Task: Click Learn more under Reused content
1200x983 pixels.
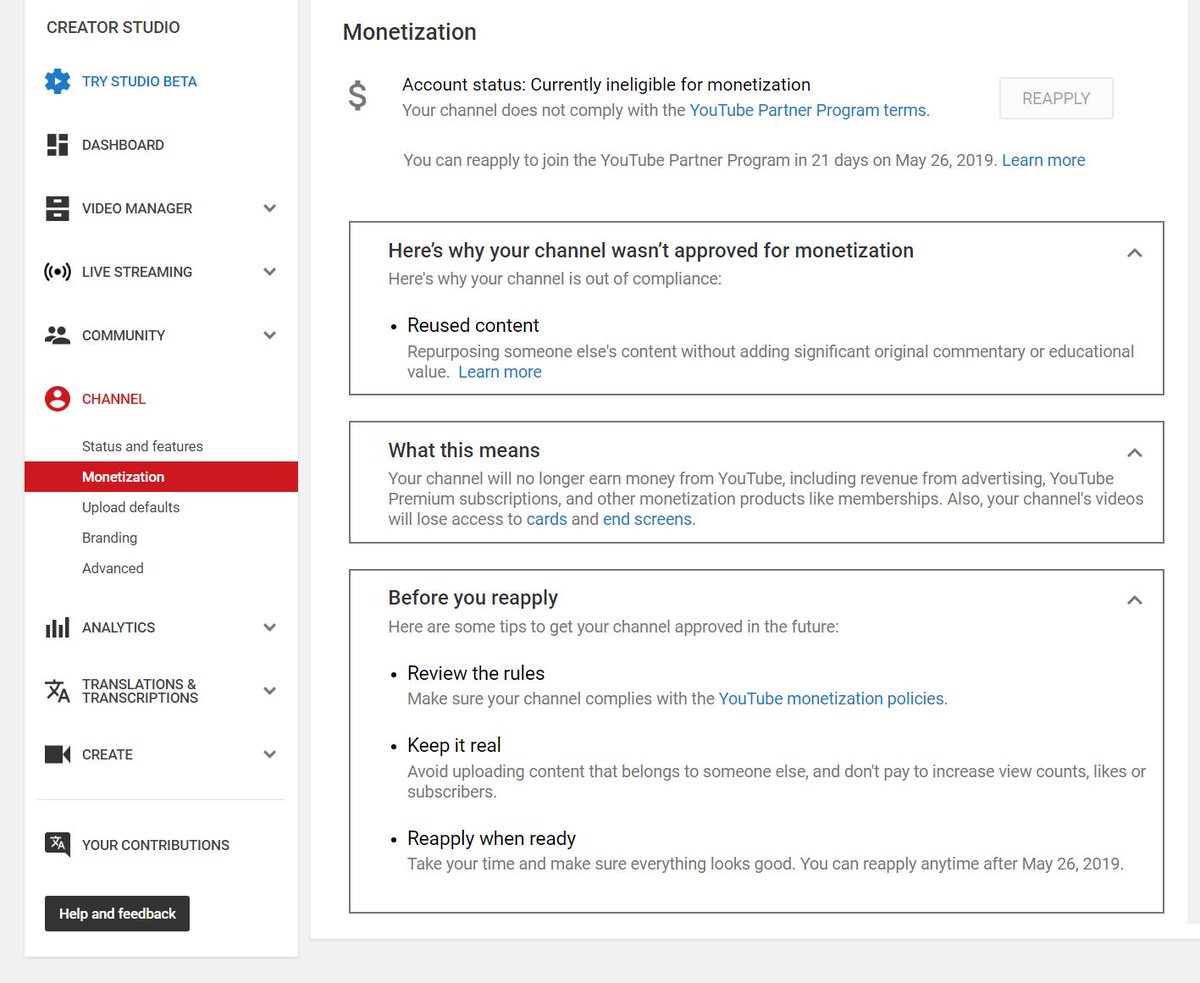Action: click(500, 372)
